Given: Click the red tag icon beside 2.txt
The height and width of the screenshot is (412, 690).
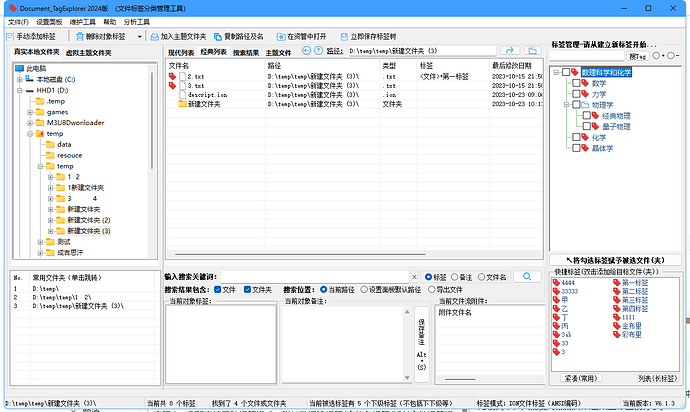Looking at the screenshot, I should [172, 77].
